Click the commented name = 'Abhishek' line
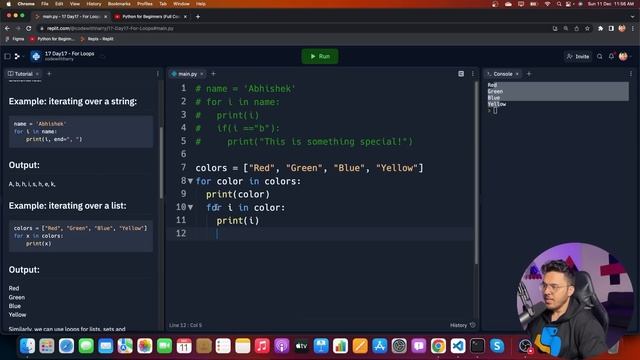This screenshot has width=640, height=360. (245, 89)
